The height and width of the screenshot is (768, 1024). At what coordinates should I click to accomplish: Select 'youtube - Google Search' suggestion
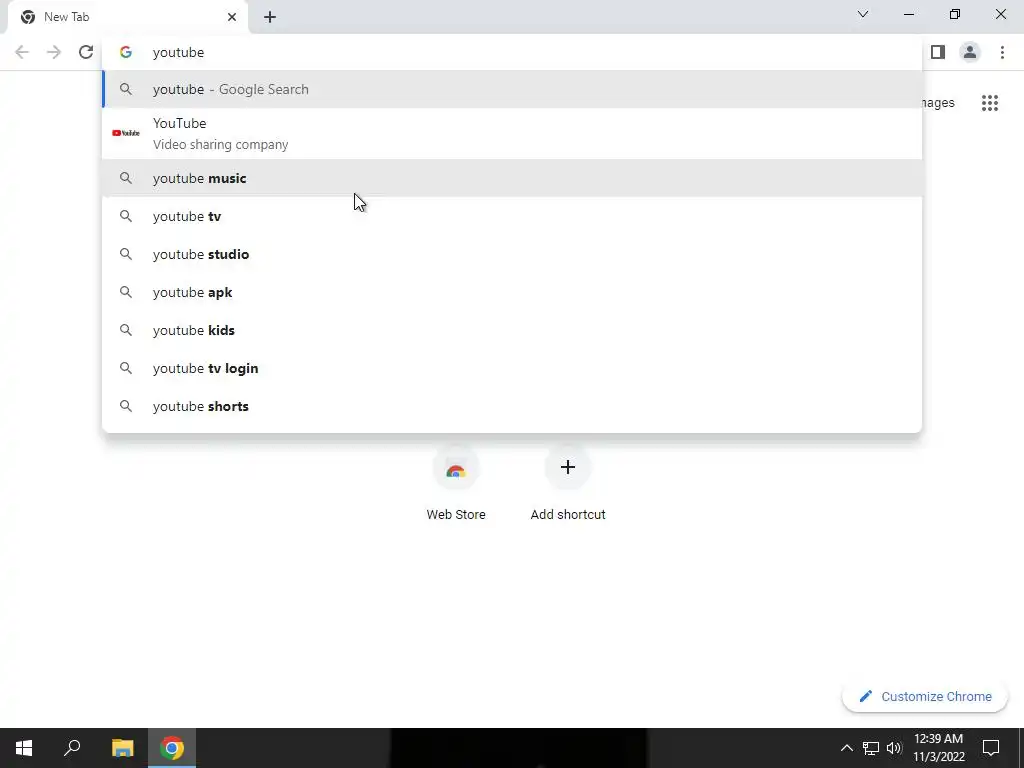click(512, 89)
